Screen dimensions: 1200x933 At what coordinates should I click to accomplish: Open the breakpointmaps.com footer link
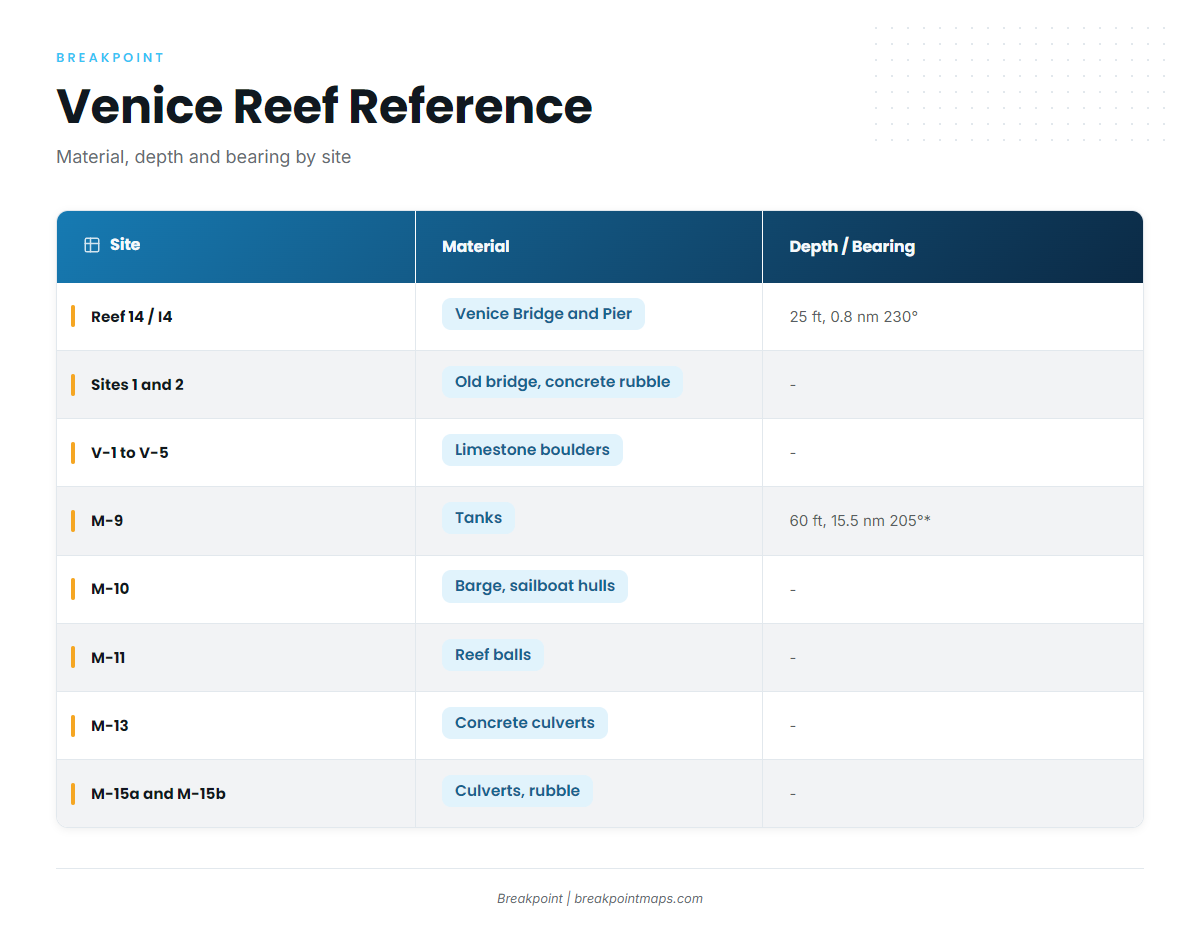click(638, 899)
